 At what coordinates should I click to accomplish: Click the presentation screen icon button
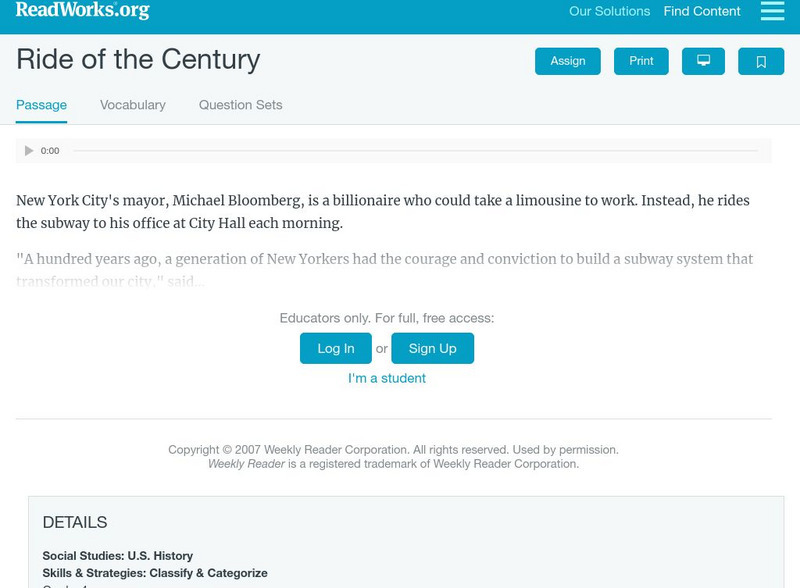coord(703,61)
